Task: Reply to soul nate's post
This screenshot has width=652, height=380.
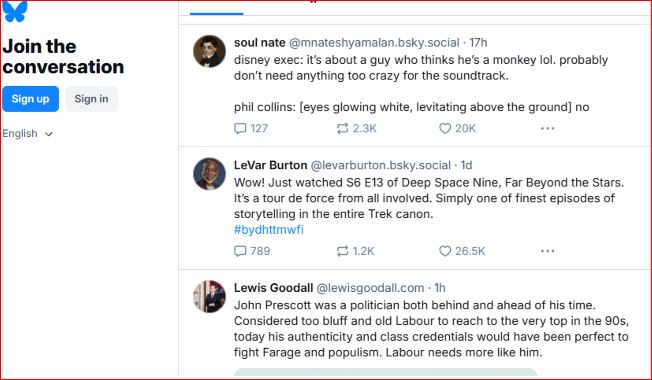Action: coord(251,128)
